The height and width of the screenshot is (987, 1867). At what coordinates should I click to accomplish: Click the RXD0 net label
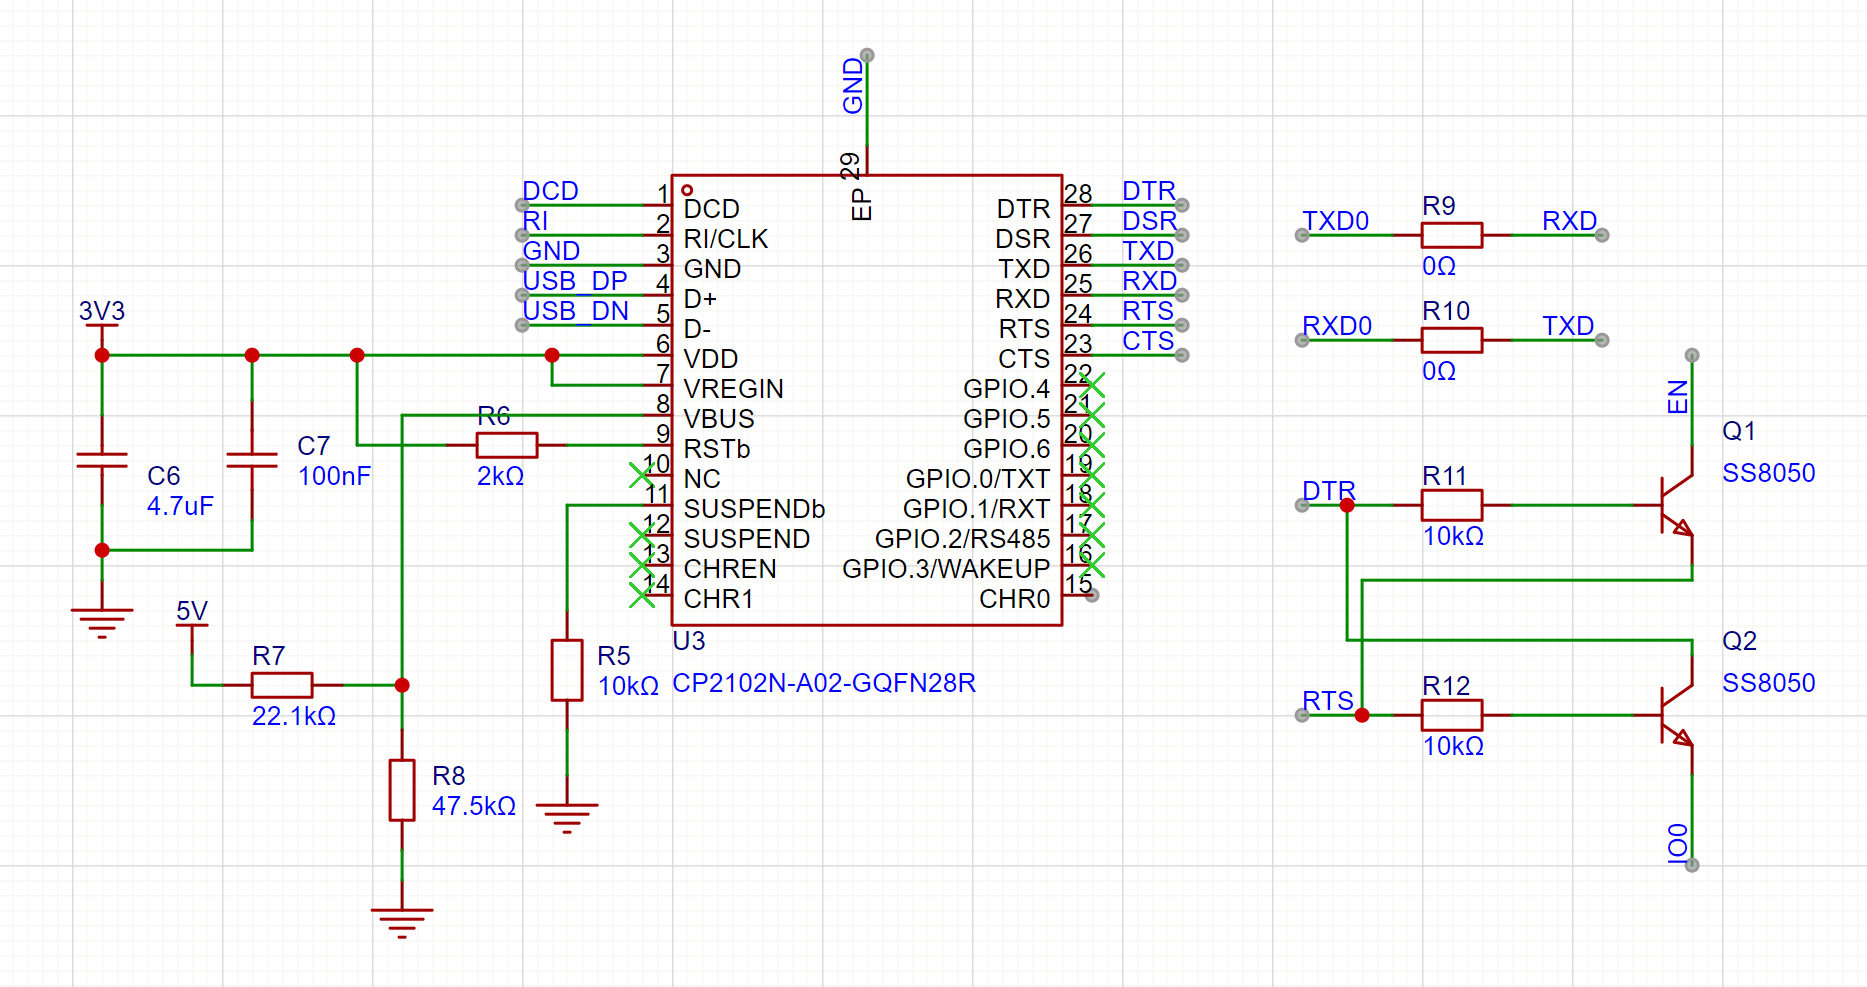click(1337, 326)
